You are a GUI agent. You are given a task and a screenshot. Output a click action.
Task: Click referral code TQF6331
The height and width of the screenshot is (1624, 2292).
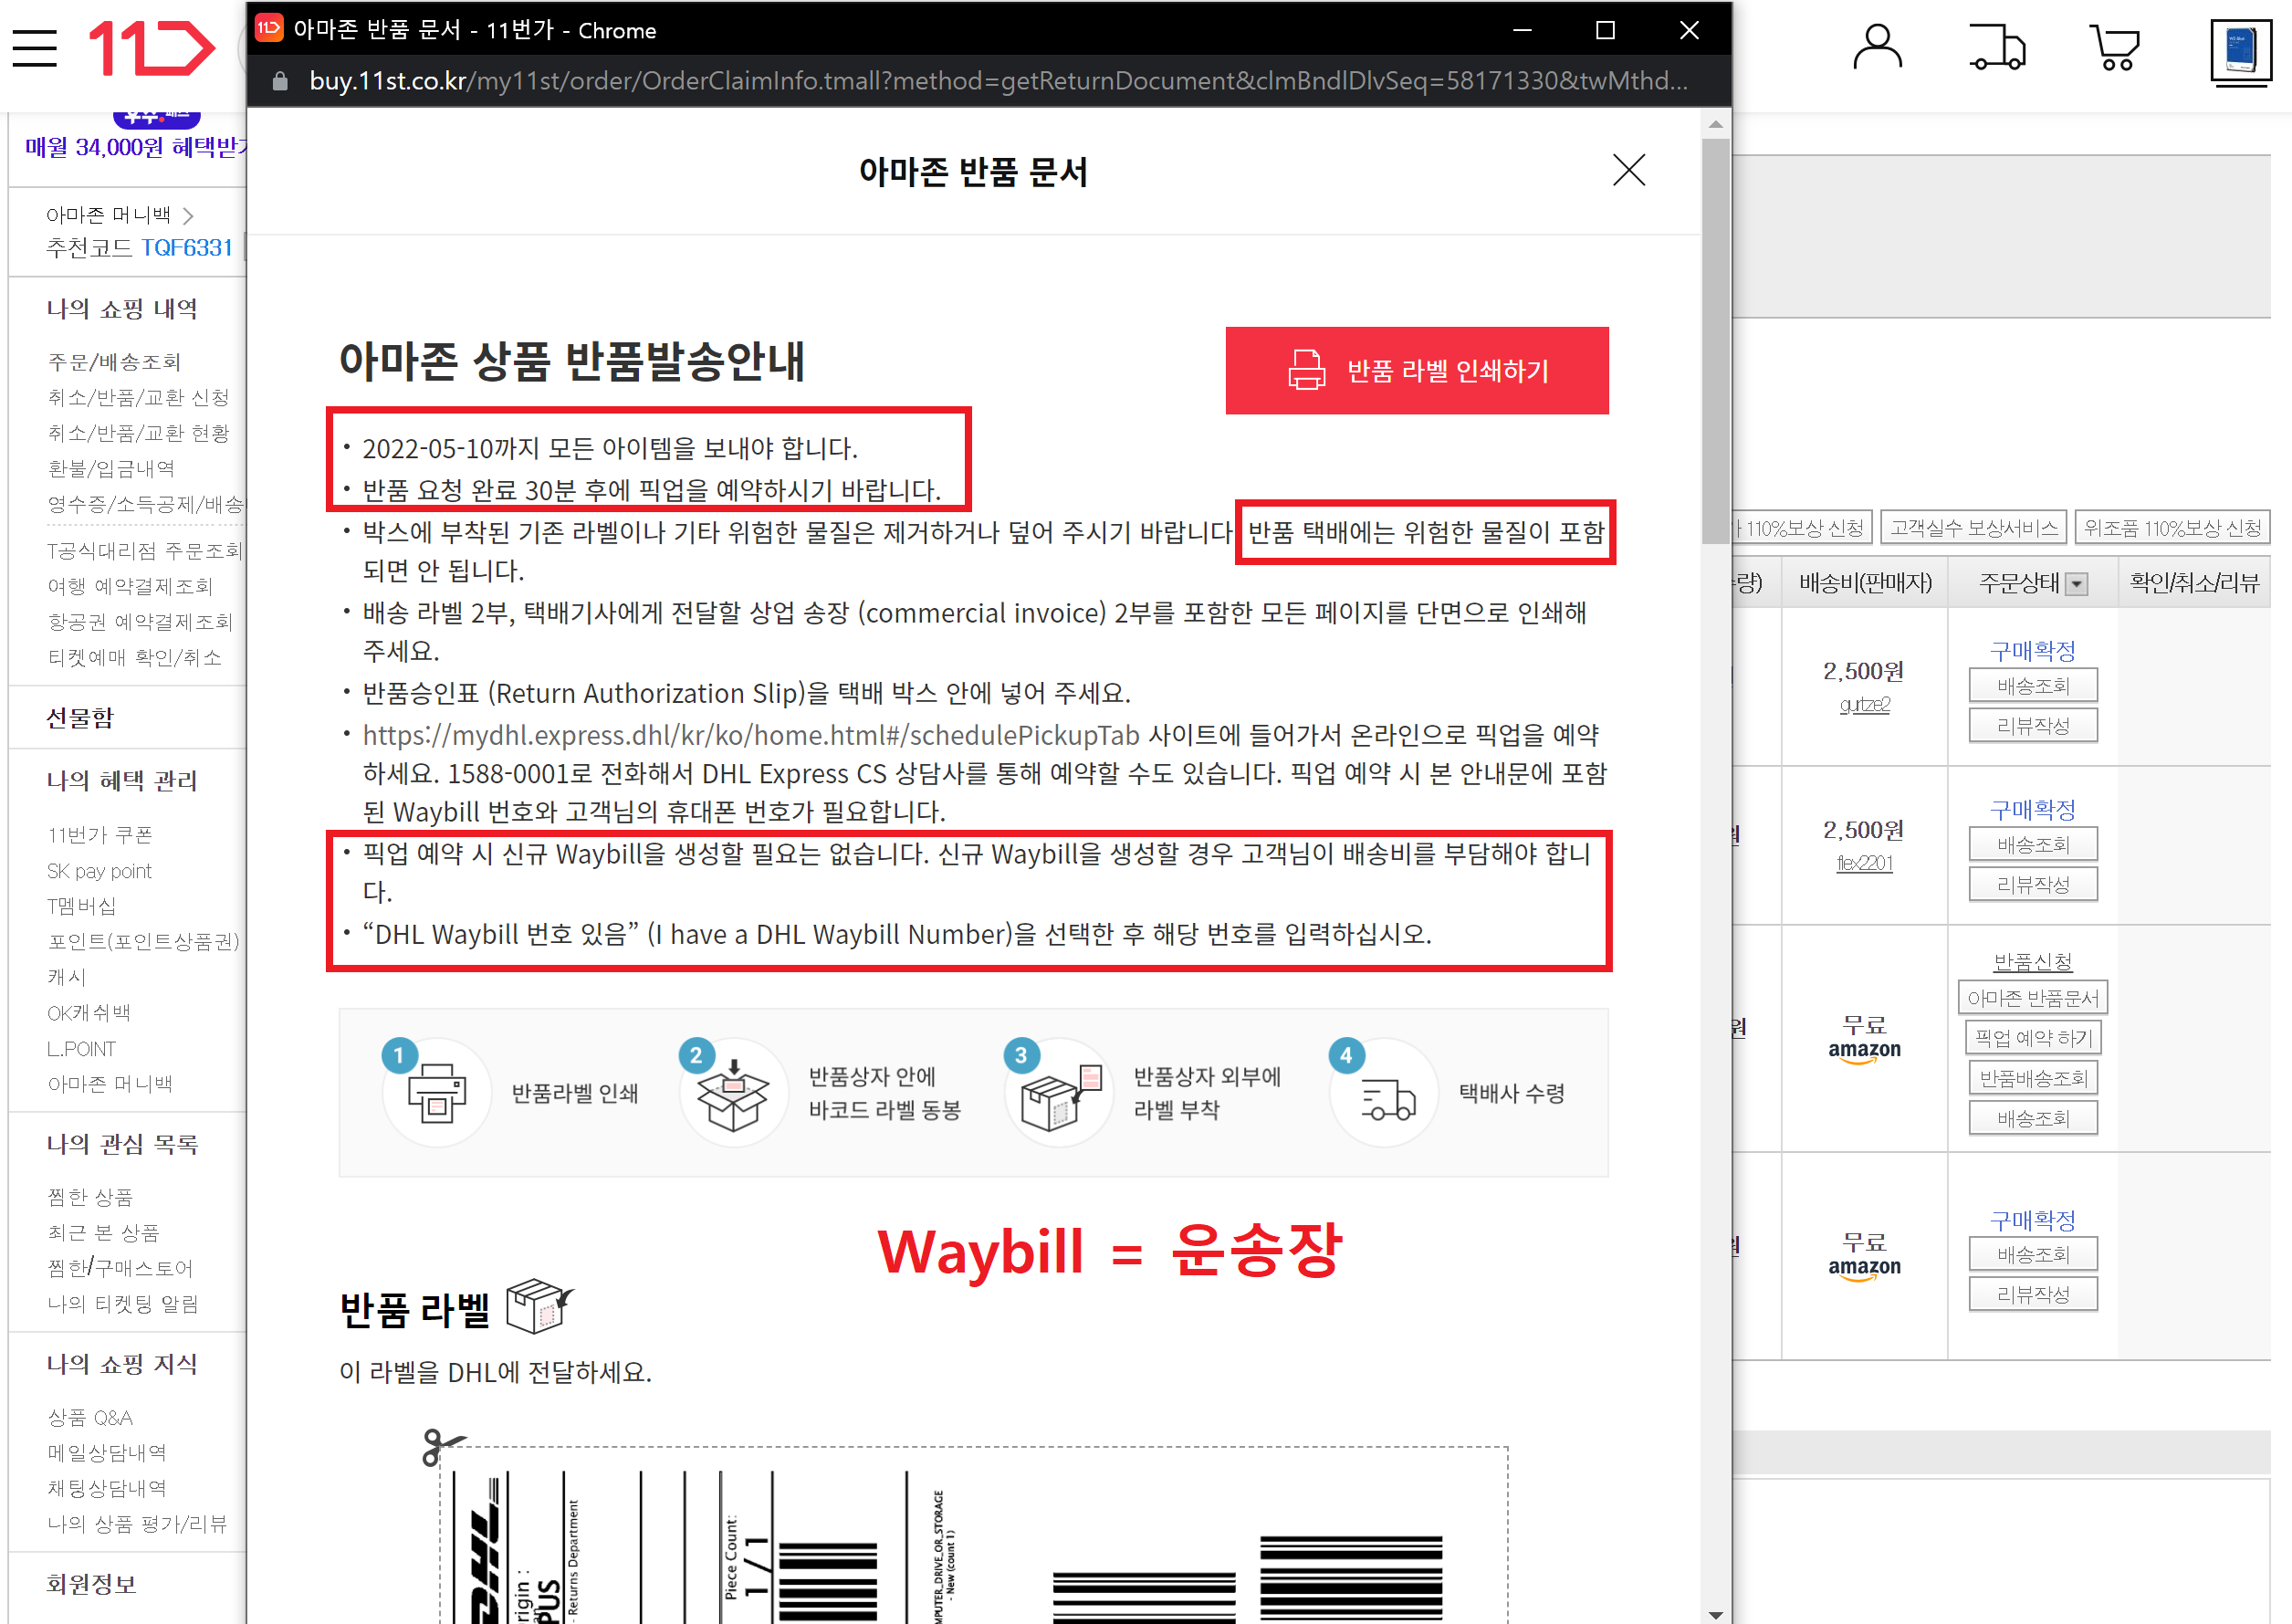186,248
